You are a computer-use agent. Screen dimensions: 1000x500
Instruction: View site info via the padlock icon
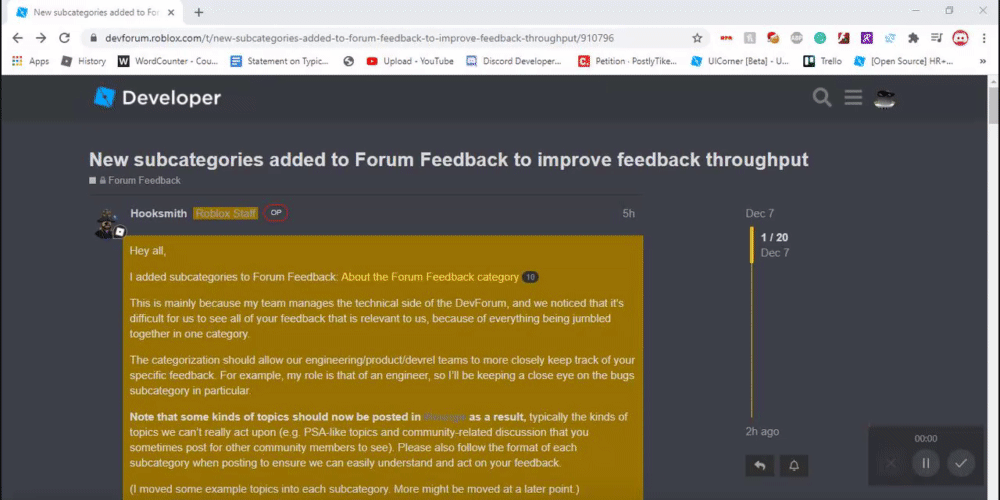(94, 38)
